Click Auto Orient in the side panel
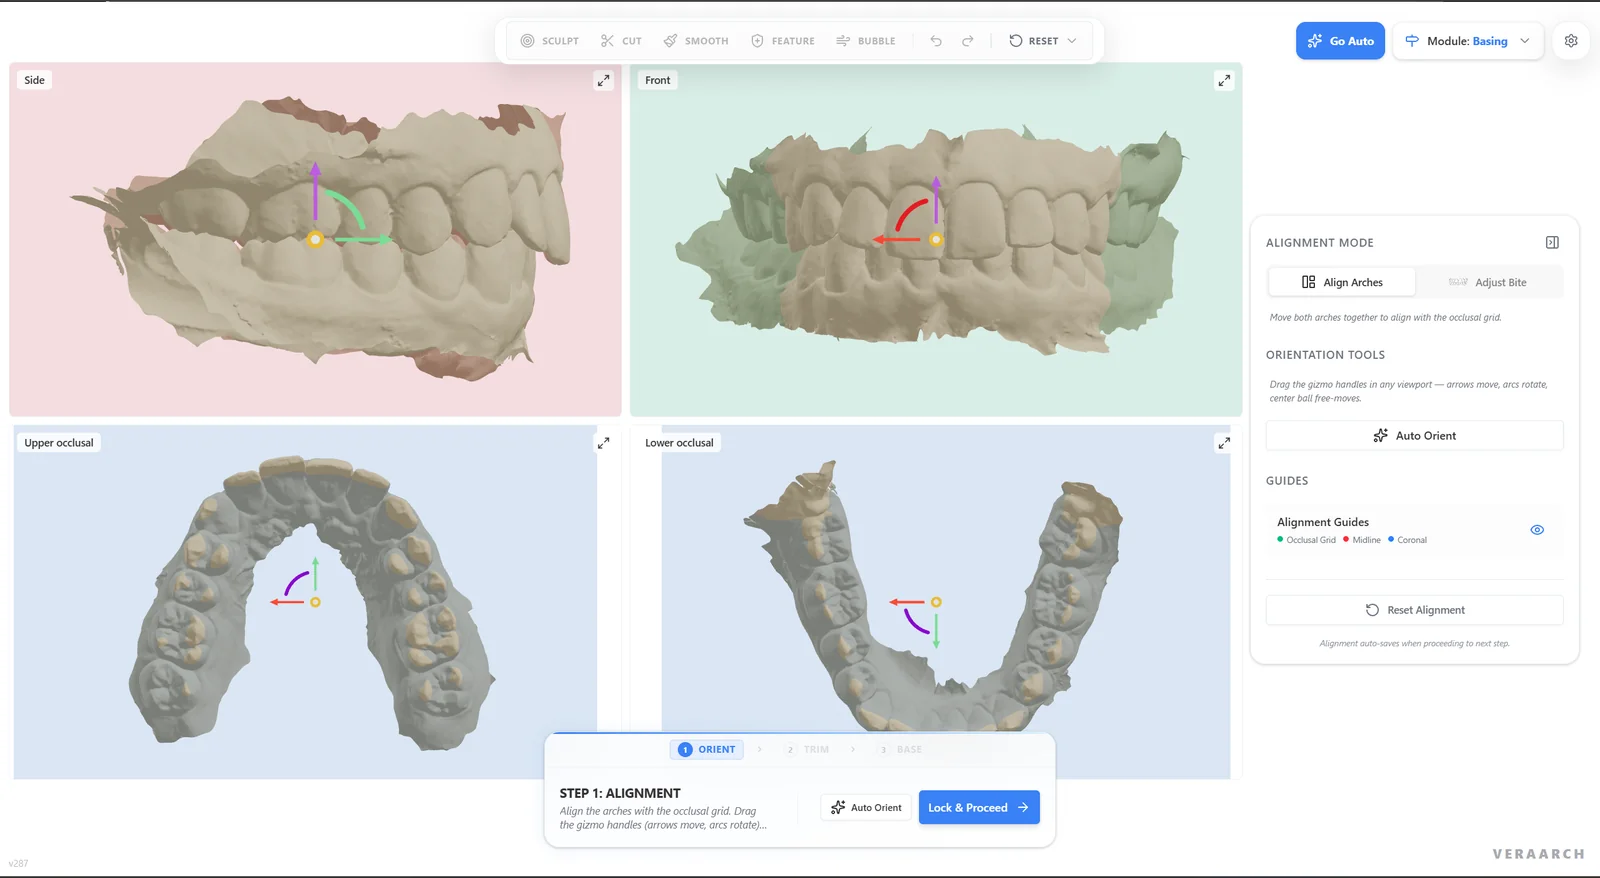The image size is (1600, 878). 1414,436
